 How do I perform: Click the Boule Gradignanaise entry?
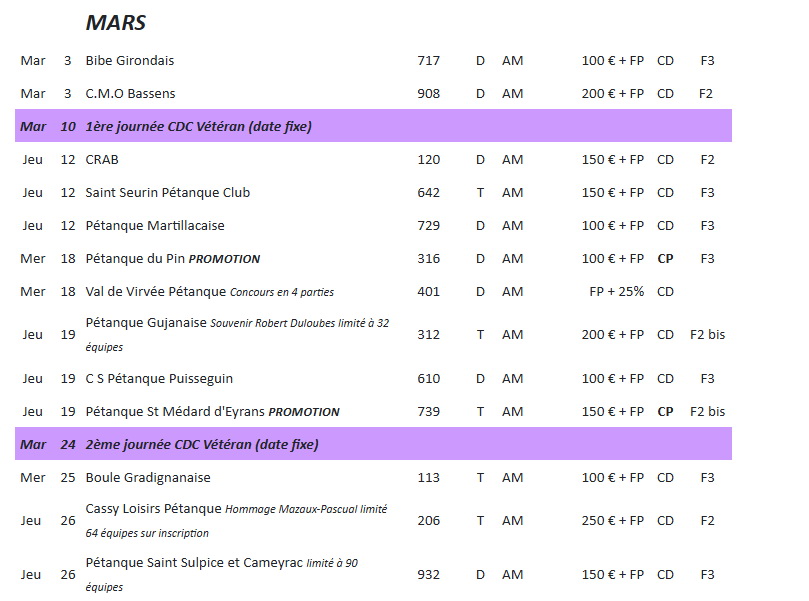tap(148, 478)
